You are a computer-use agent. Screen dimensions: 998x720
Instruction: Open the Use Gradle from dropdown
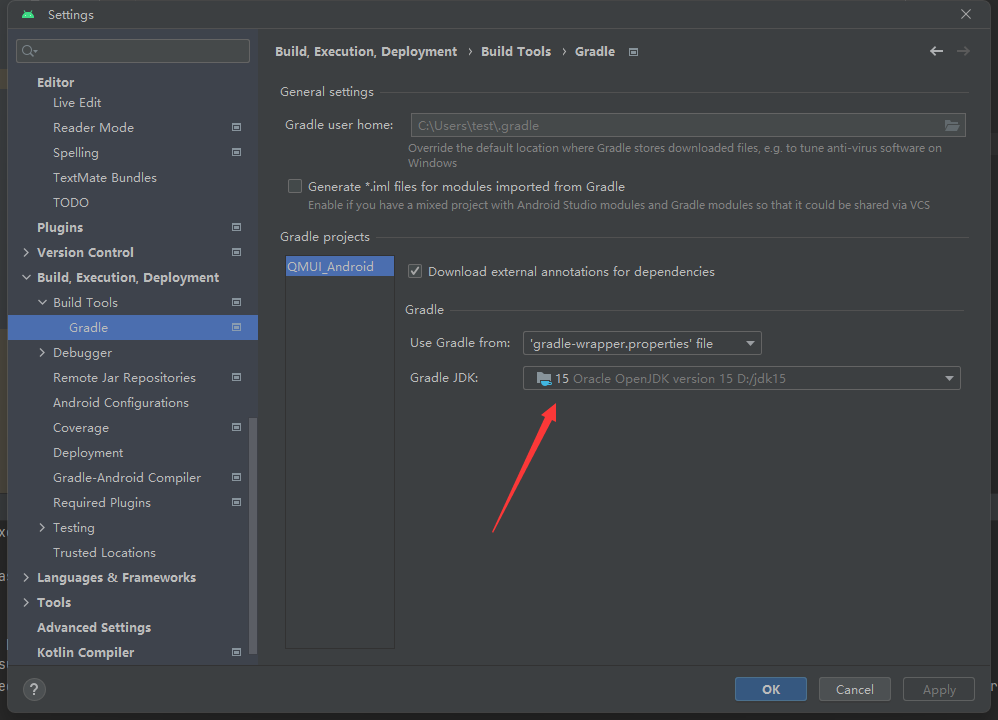pos(642,343)
